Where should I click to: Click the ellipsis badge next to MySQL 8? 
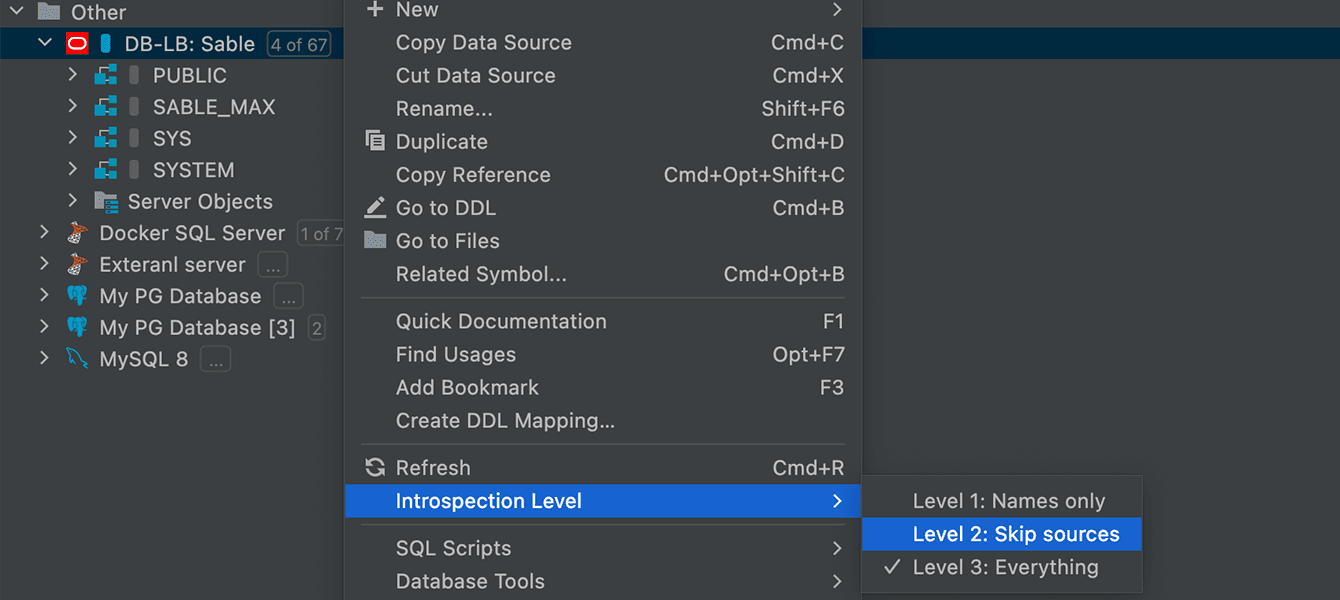click(215, 360)
